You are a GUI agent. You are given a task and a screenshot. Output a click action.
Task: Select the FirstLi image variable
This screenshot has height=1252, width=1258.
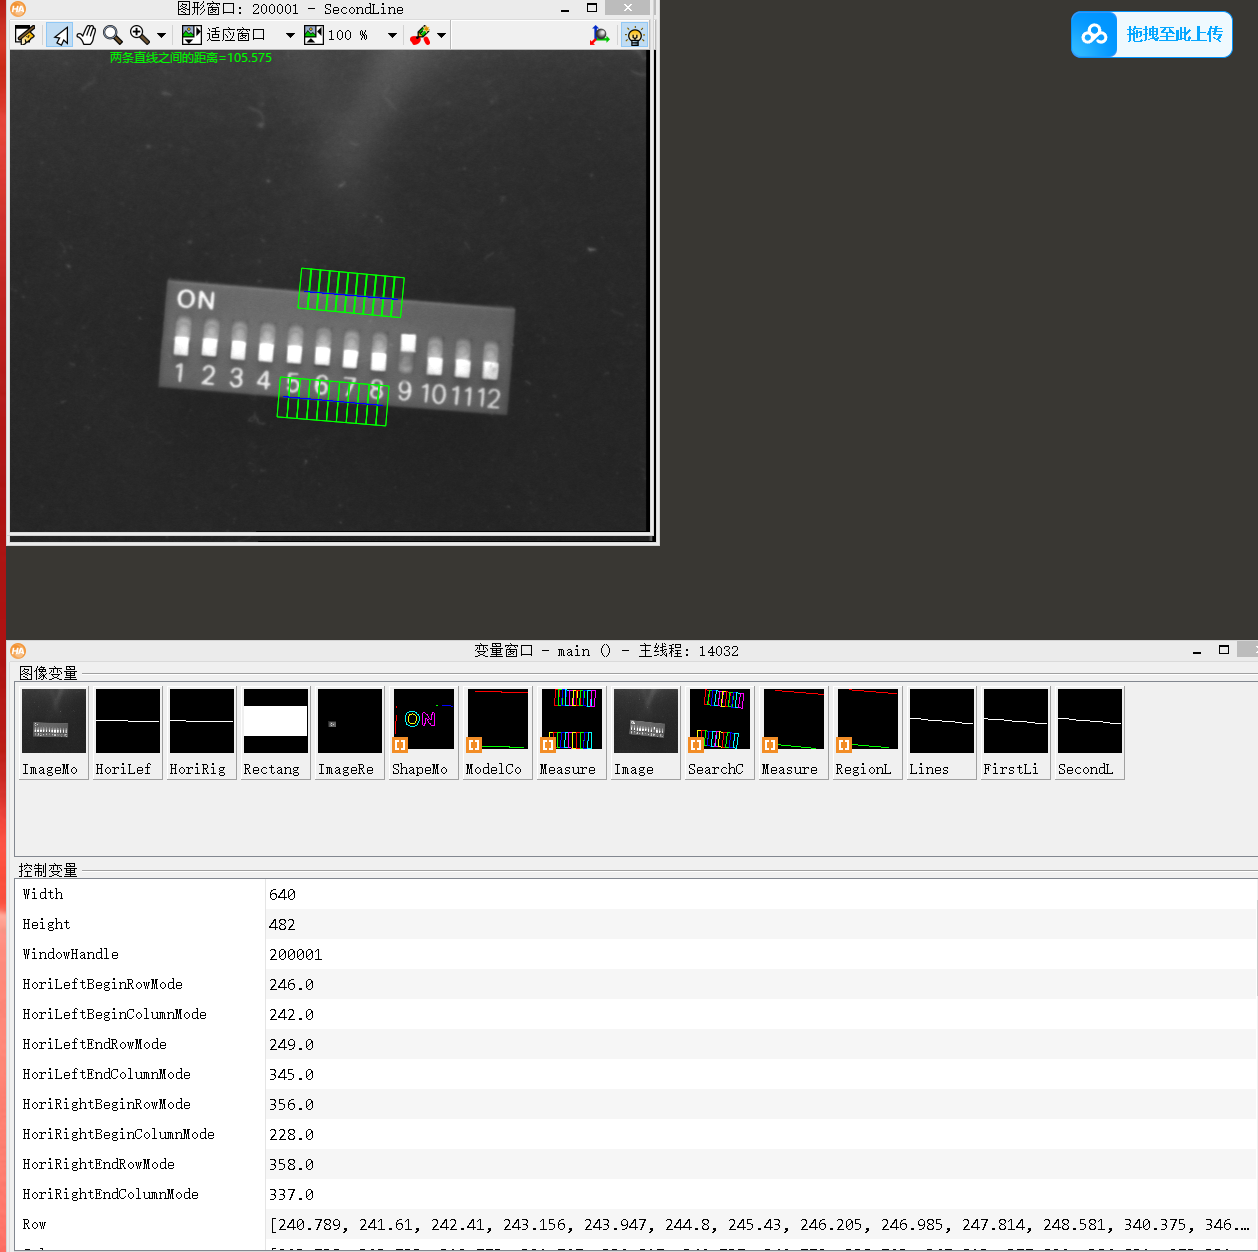1016,733
